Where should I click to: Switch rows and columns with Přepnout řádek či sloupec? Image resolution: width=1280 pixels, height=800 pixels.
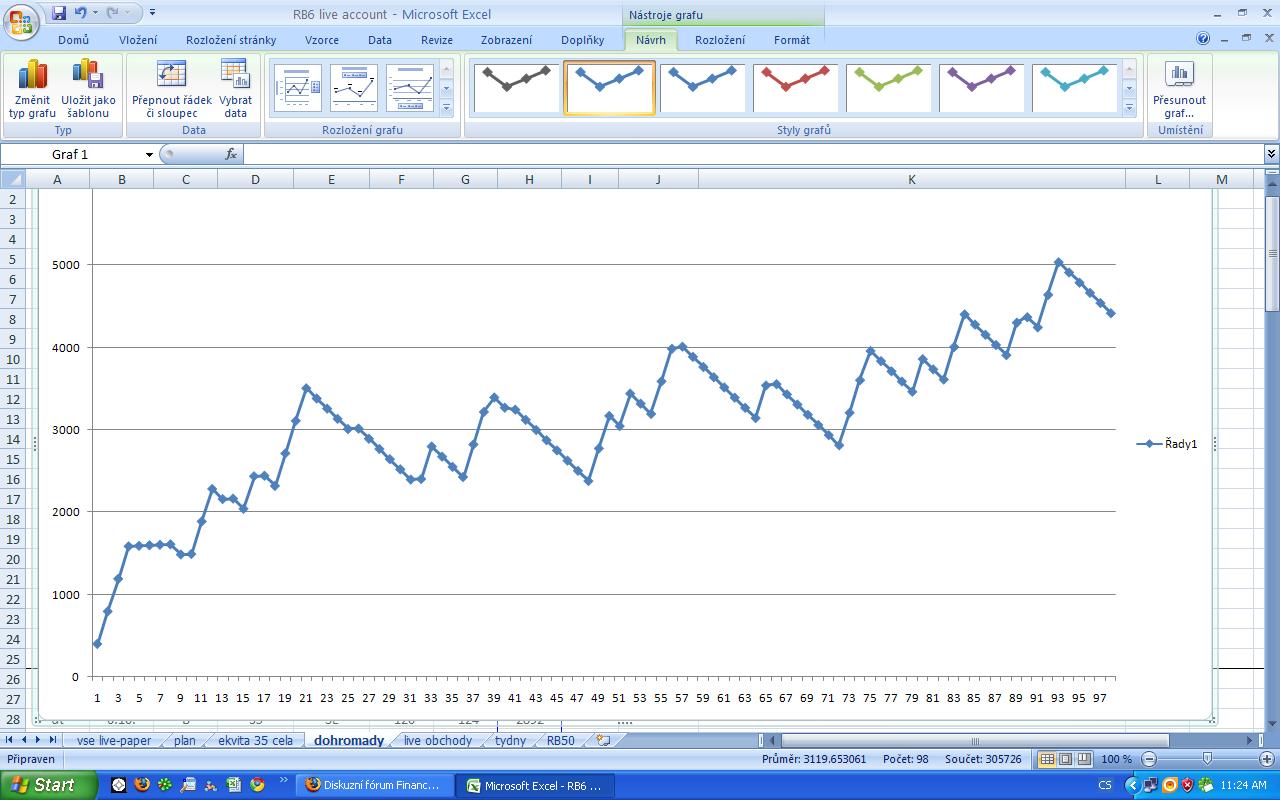[x=172, y=89]
